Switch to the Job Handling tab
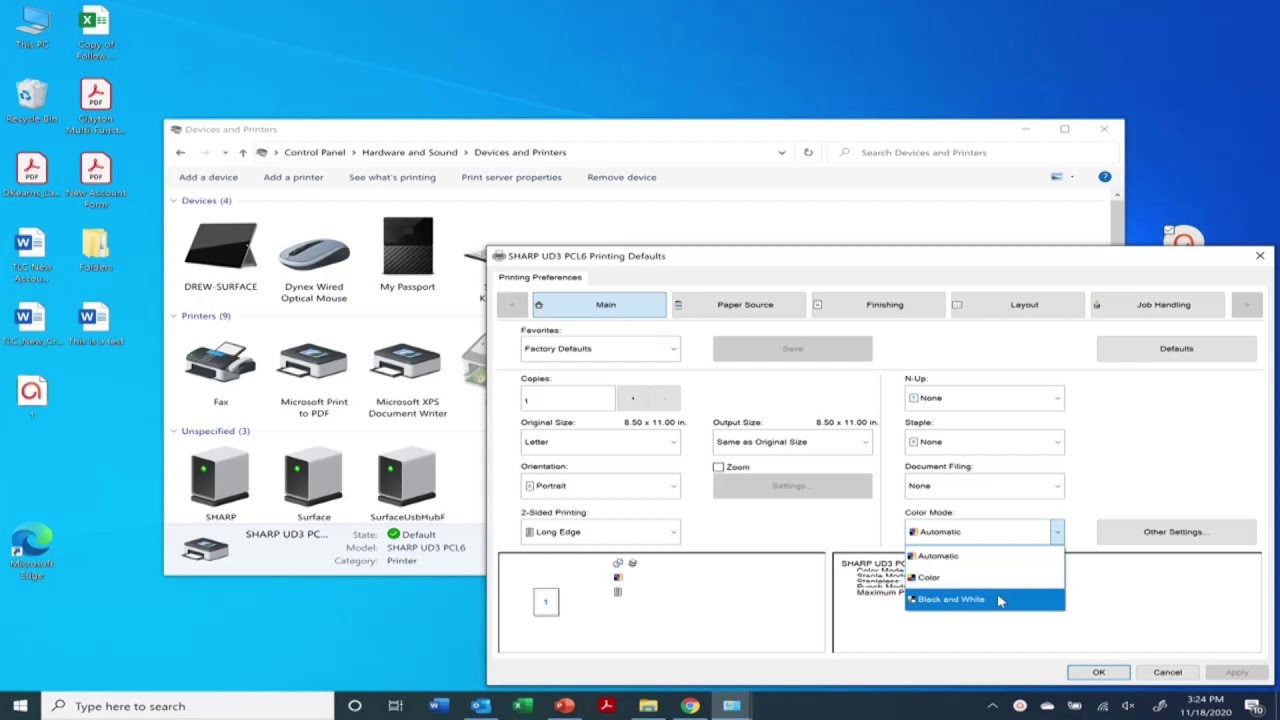 tap(1157, 305)
